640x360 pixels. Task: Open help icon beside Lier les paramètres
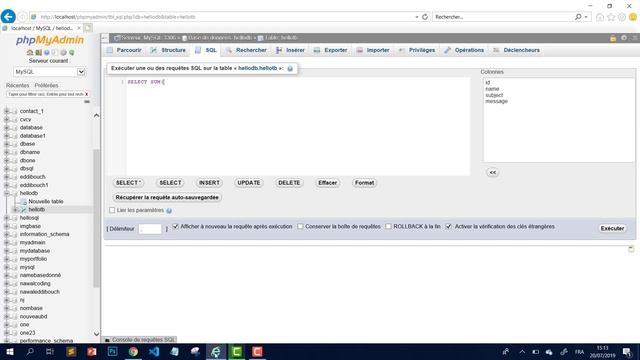(x=169, y=211)
